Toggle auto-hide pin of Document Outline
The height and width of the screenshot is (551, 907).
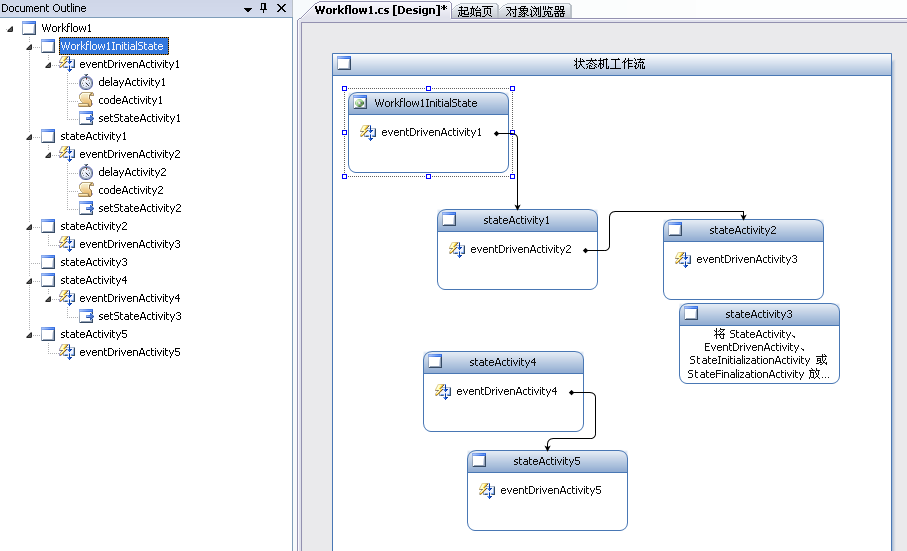pyautogui.click(x=264, y=8)
